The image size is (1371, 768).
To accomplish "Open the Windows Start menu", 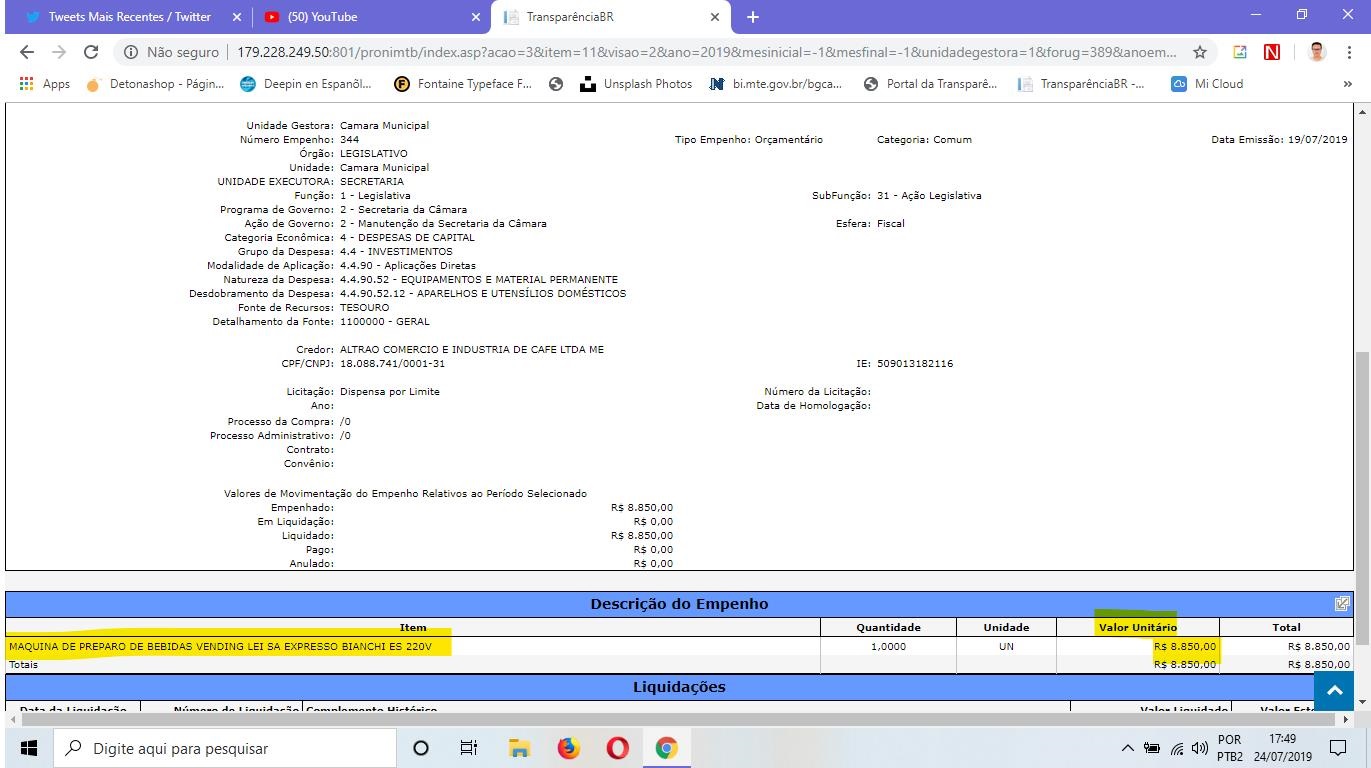I will click(x=28, y=748).
